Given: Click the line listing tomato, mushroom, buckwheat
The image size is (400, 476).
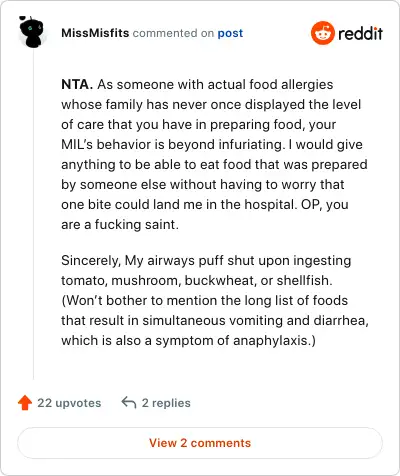Looking at the screenshot, I should click(x=197, y=280).
